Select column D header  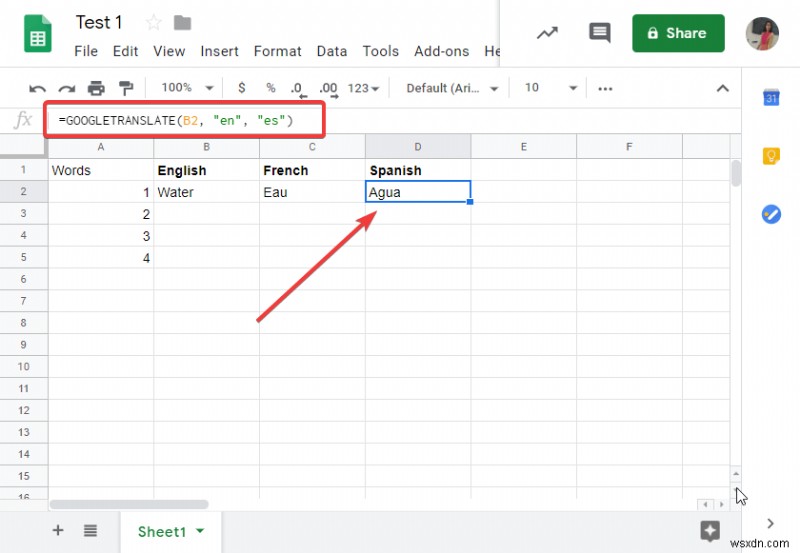pyautogui.click(x=418, y=147)
